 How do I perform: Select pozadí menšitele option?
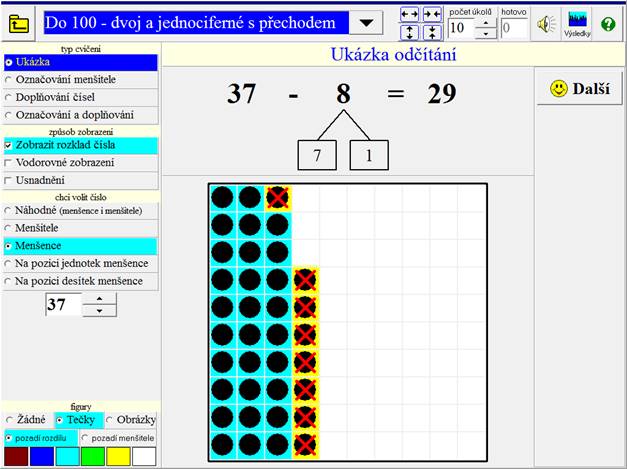pyautogui.click(x=118, y=439)
